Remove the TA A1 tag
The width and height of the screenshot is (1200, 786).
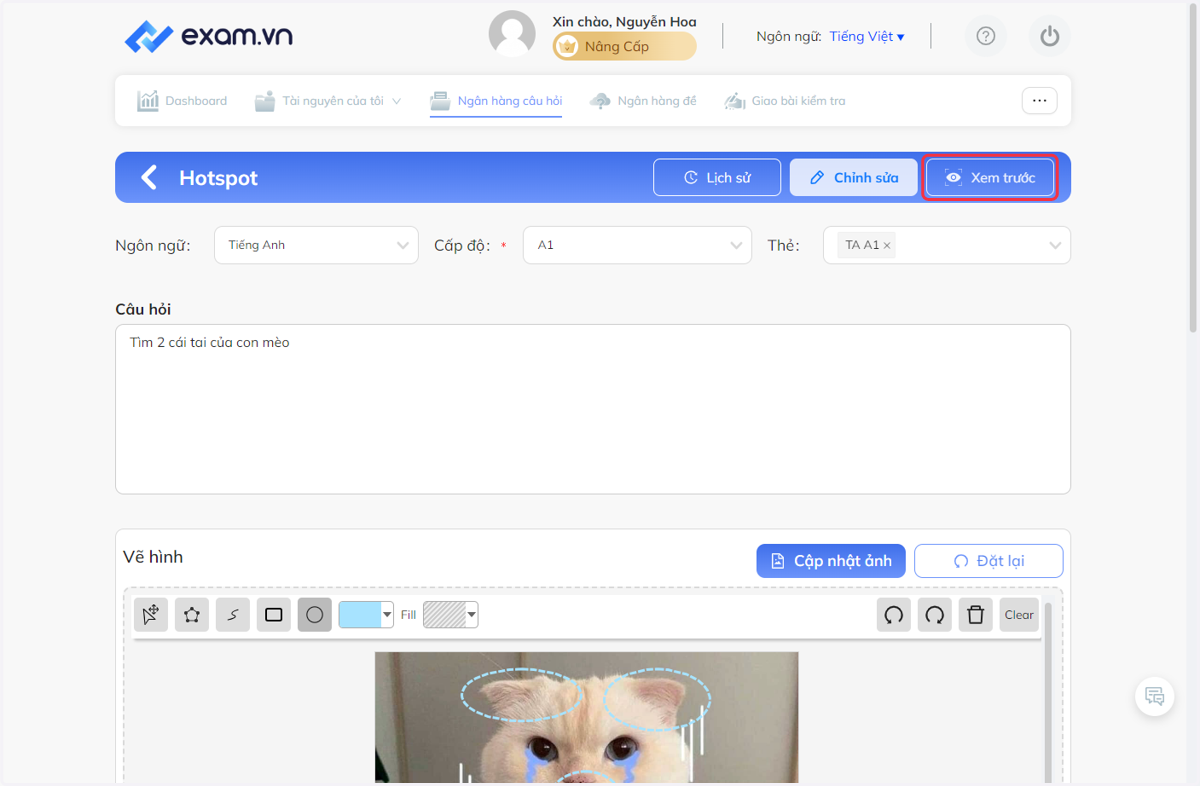887,245
